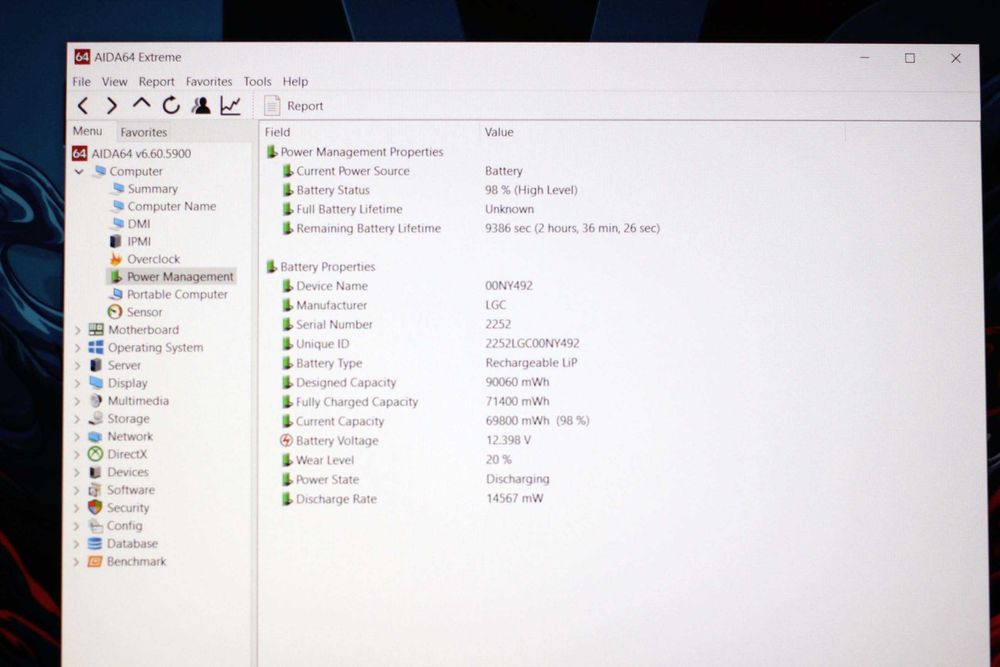
Task: Switch to the Favorites tab
Action: [x=143, y=132]
